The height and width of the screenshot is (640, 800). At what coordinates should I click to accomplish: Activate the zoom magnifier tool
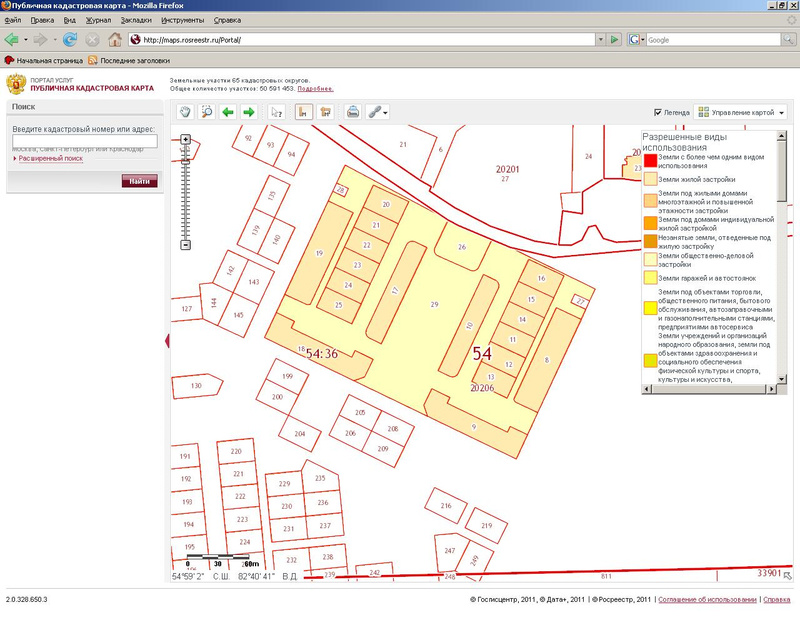[x=206, y=112]
